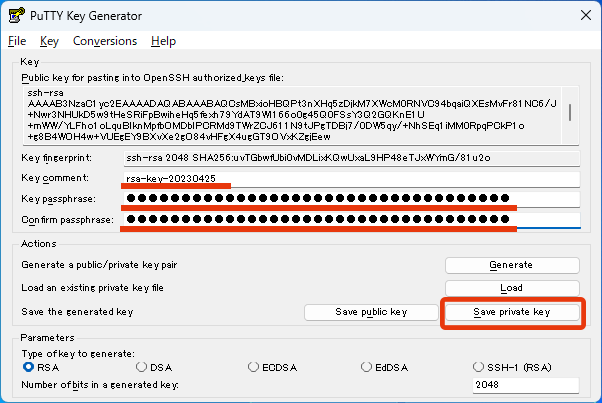Screen dimensions: 602x403
Task: Open the File menu
Action: coord(17,41)
